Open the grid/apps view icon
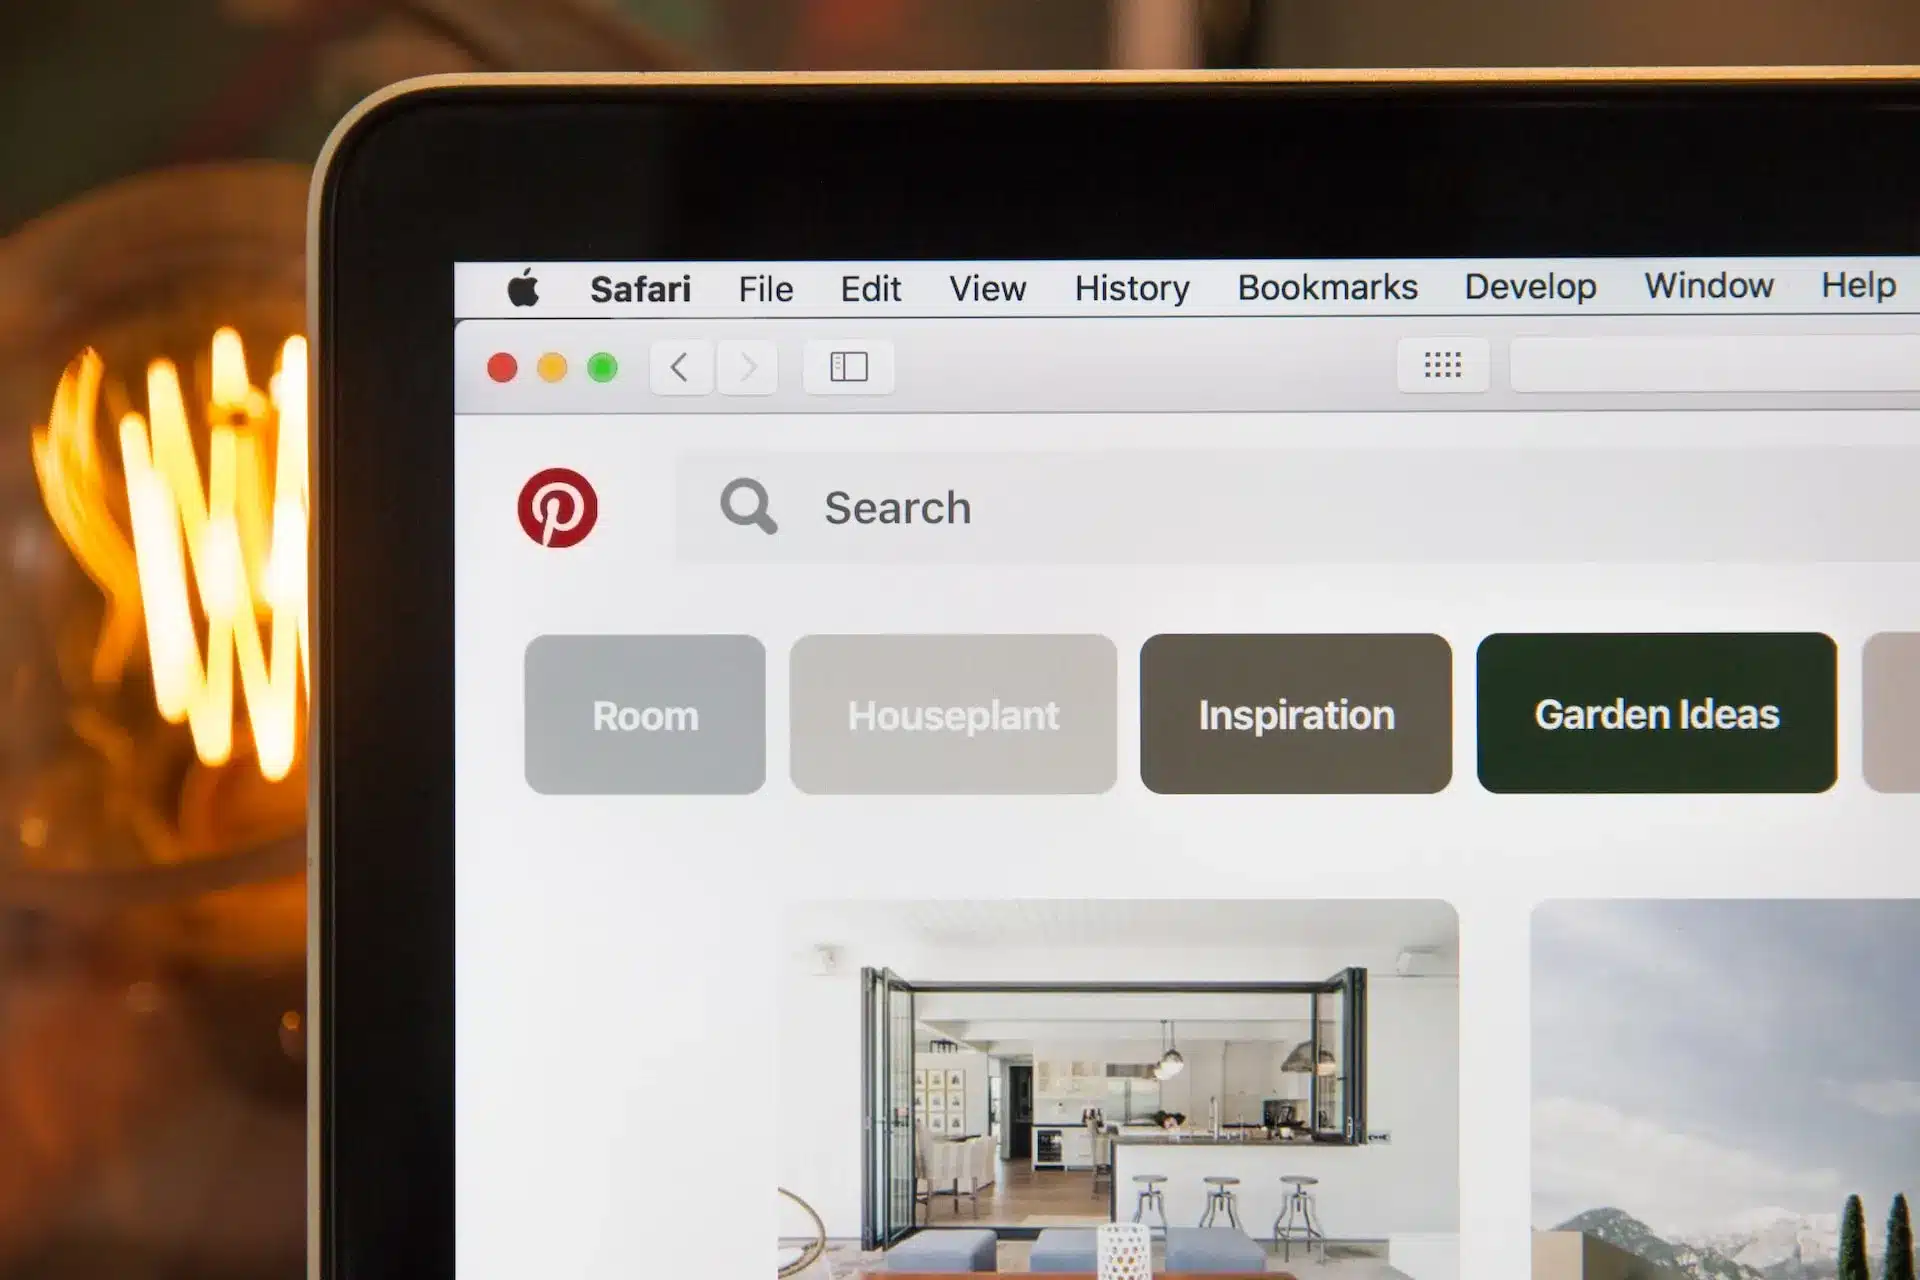This screenshot has height=1280, width=1920. (x=1440, y=369)
